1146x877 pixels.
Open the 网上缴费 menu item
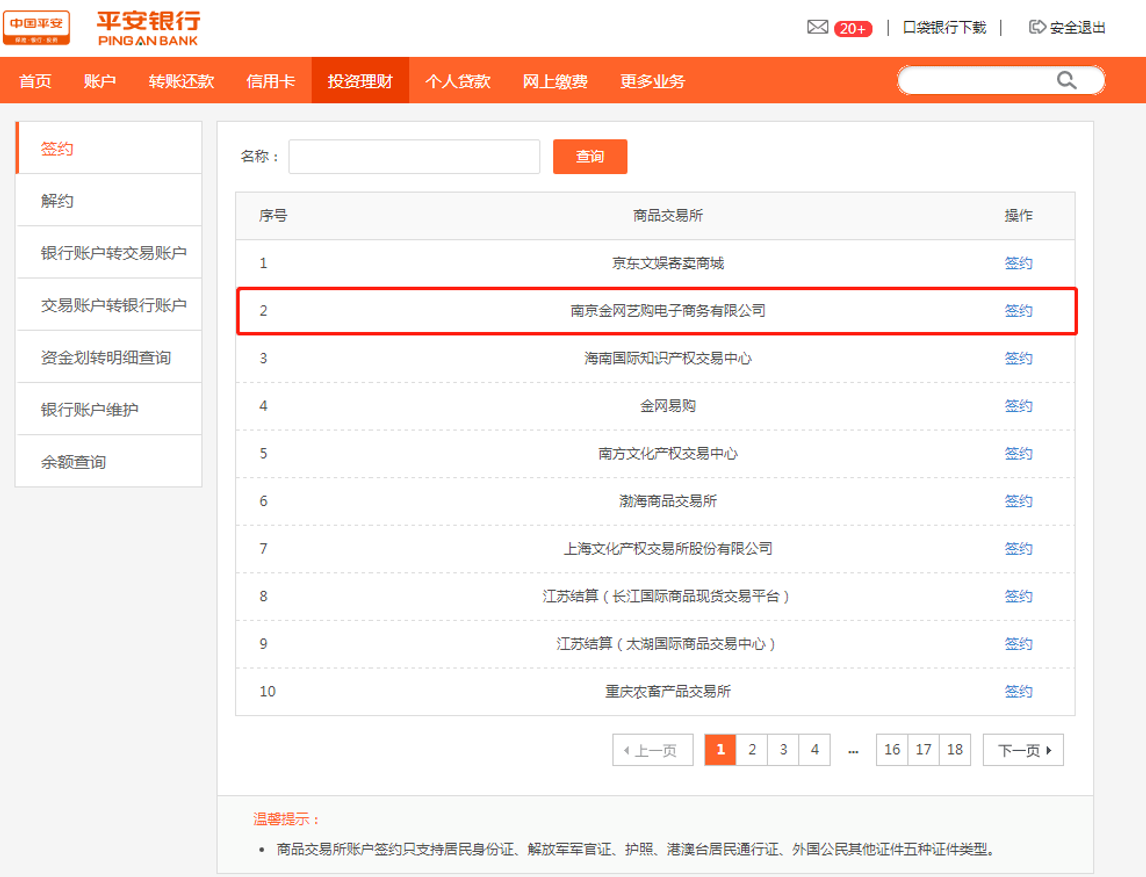(555, 81)
